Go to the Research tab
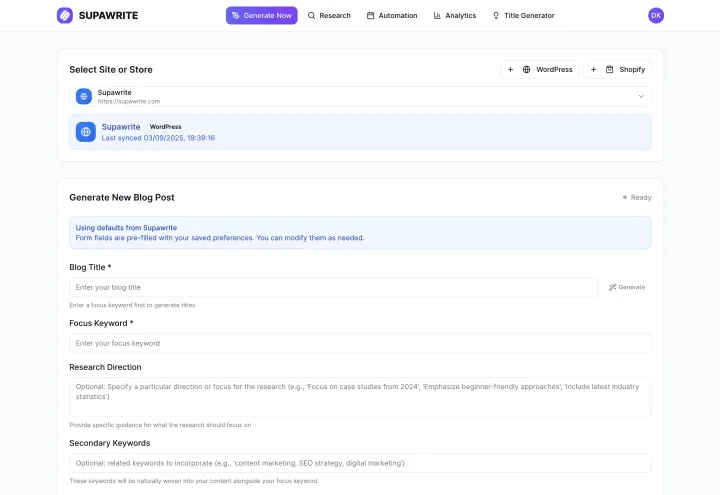The height and width of the screenshot is (495, 720). pyautogui.click(x=329, y=16)
